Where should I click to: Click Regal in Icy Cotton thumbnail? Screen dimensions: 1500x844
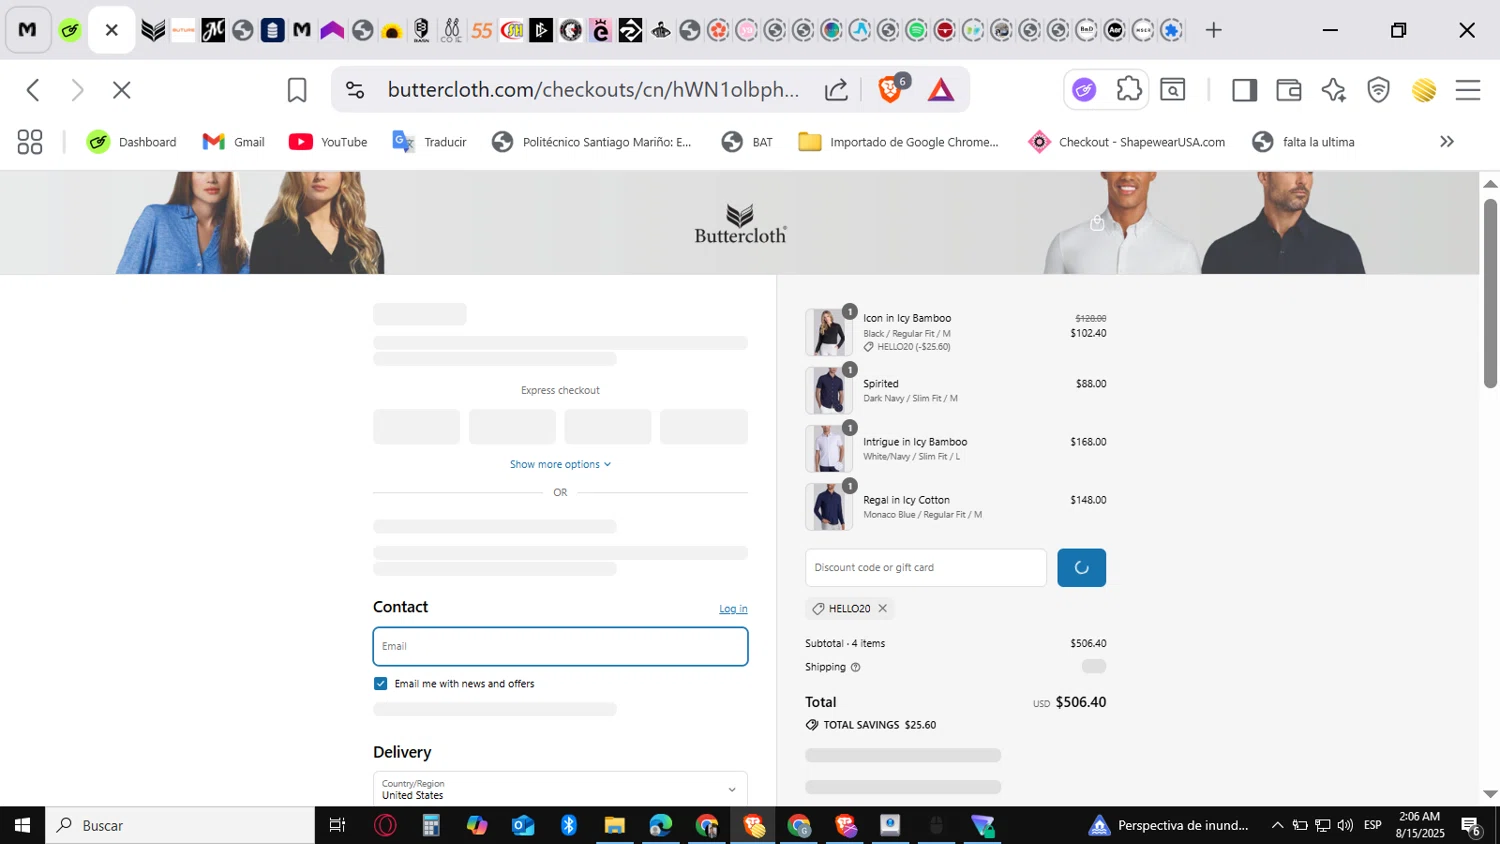tap(828, 506)
